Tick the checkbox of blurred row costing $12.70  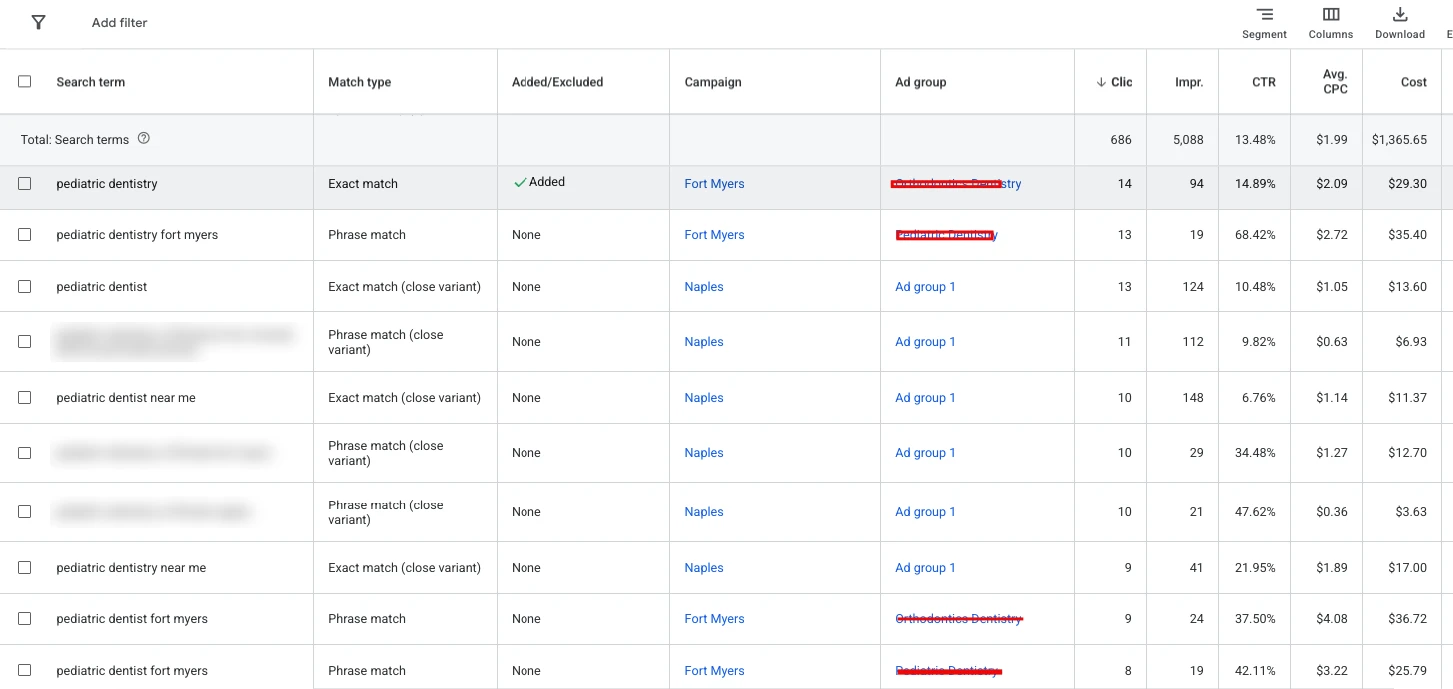[x=25, y=453]
